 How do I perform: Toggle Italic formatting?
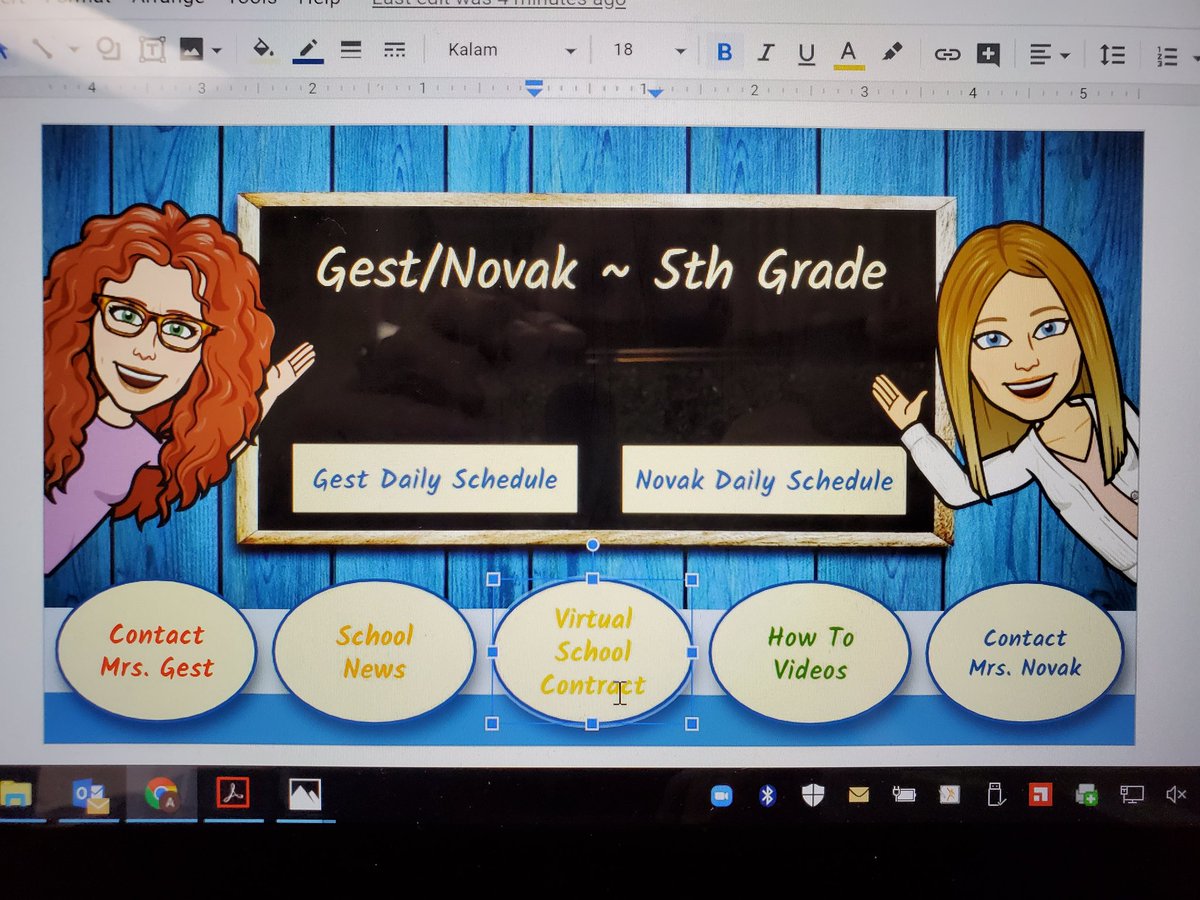coord(766,52)
